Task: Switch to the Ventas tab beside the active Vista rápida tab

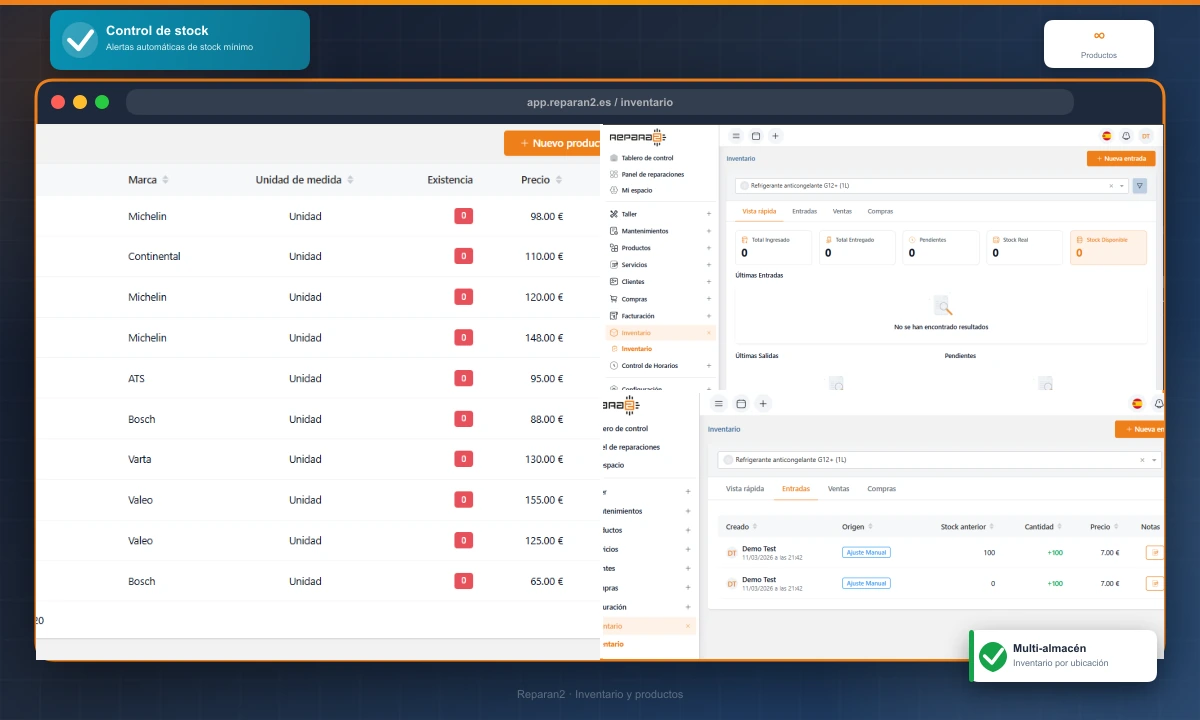Action: coord(842,211)
